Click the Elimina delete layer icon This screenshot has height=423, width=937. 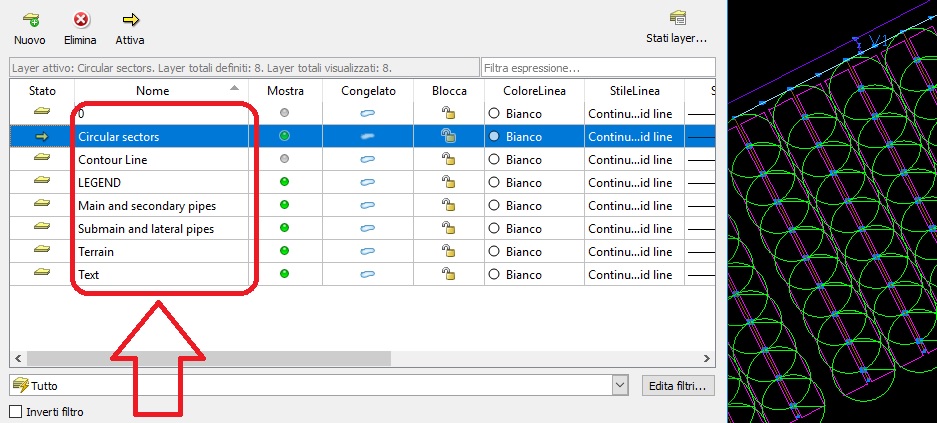(80, 19)
